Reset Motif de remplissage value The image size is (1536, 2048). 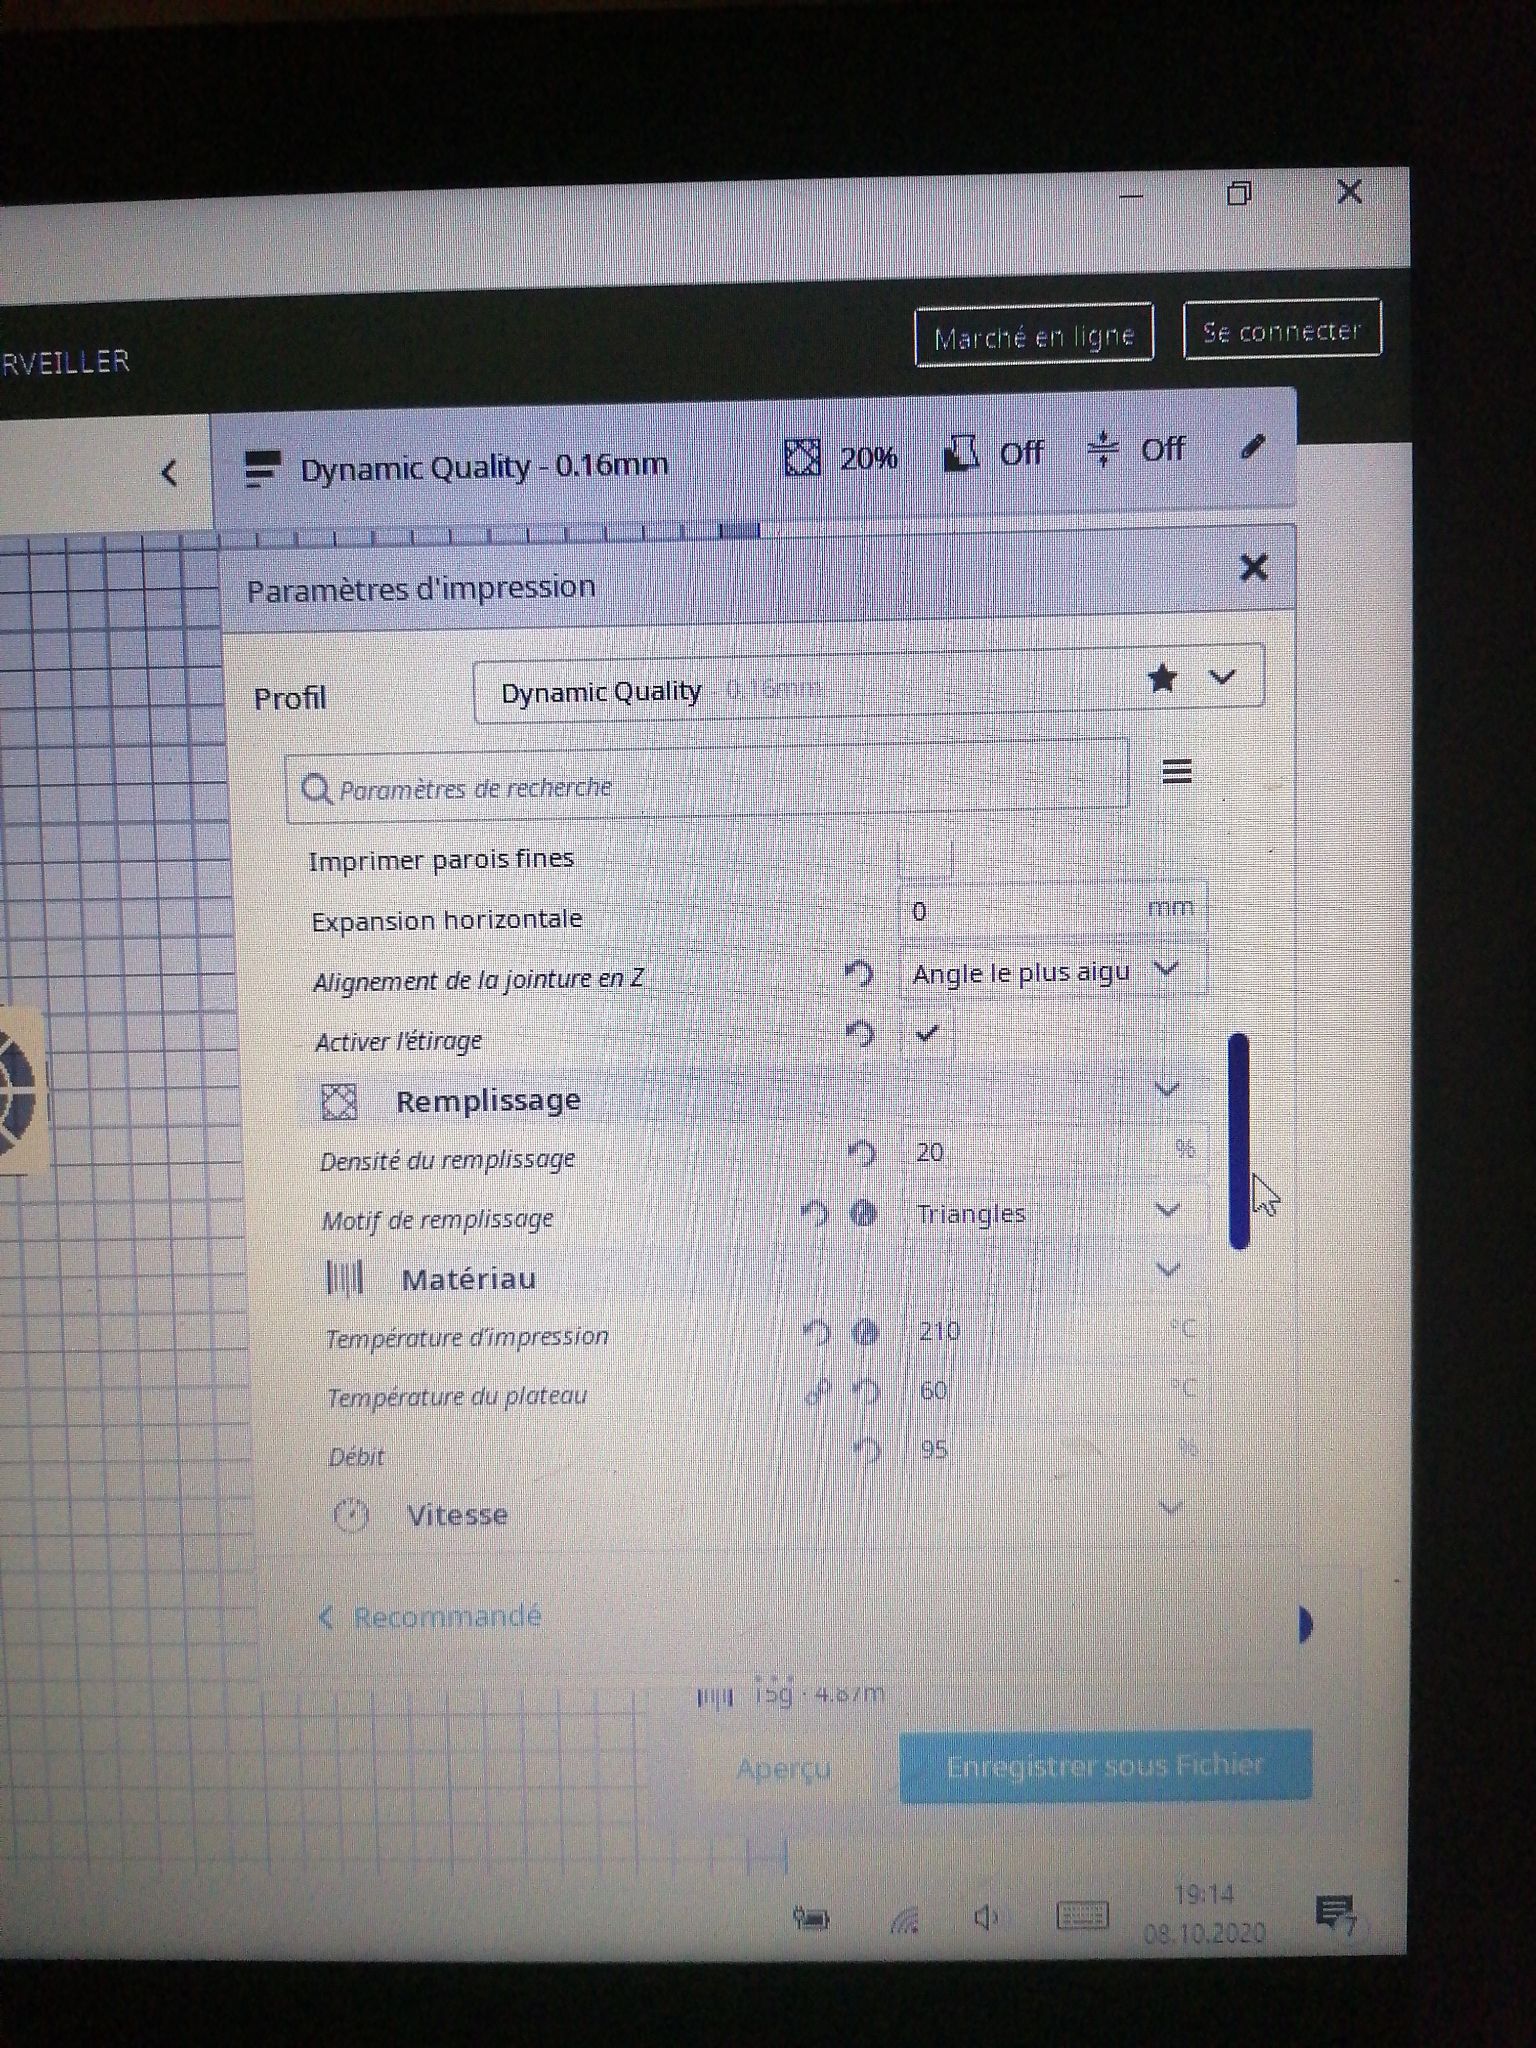coord(815,1215)
